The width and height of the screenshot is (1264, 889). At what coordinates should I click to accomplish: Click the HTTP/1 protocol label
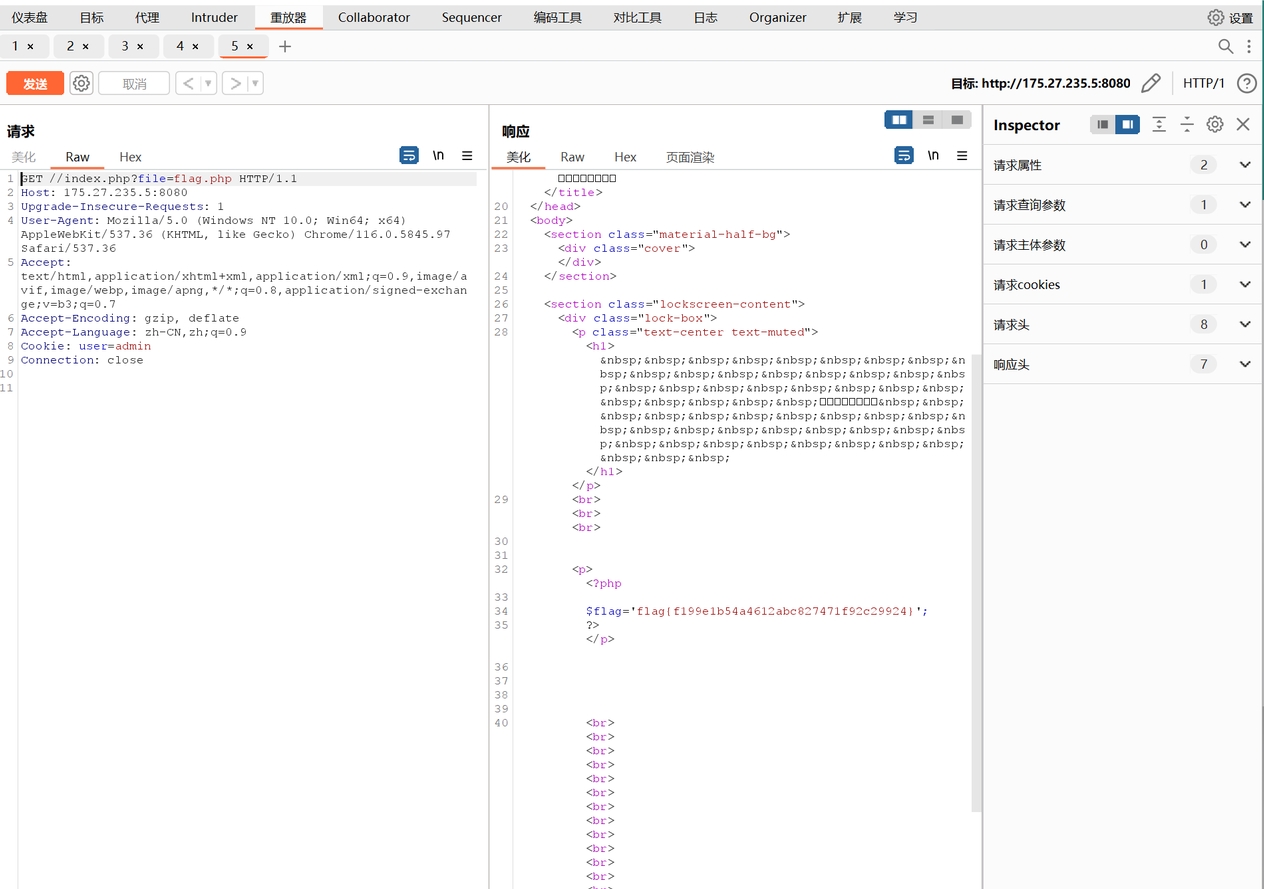(x=1203, y=83)
